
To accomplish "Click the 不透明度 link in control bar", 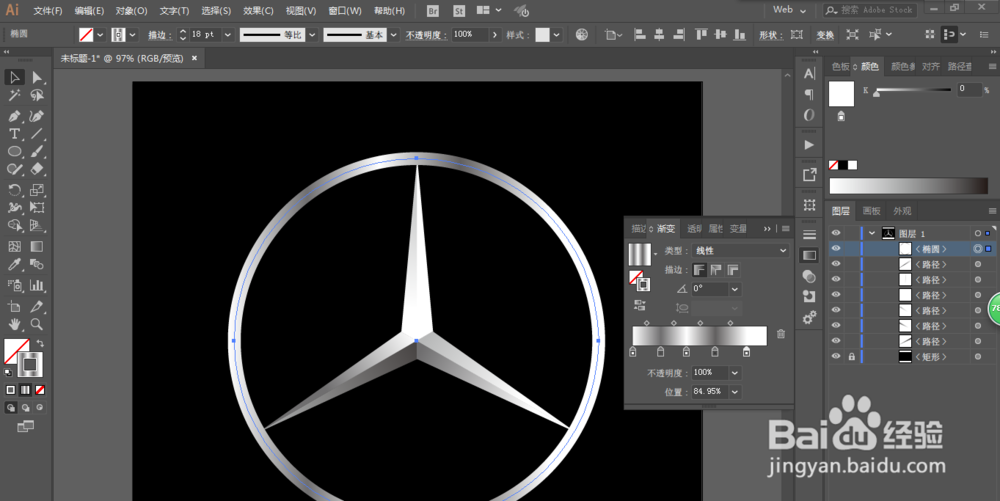I will [x=426, y=35].
